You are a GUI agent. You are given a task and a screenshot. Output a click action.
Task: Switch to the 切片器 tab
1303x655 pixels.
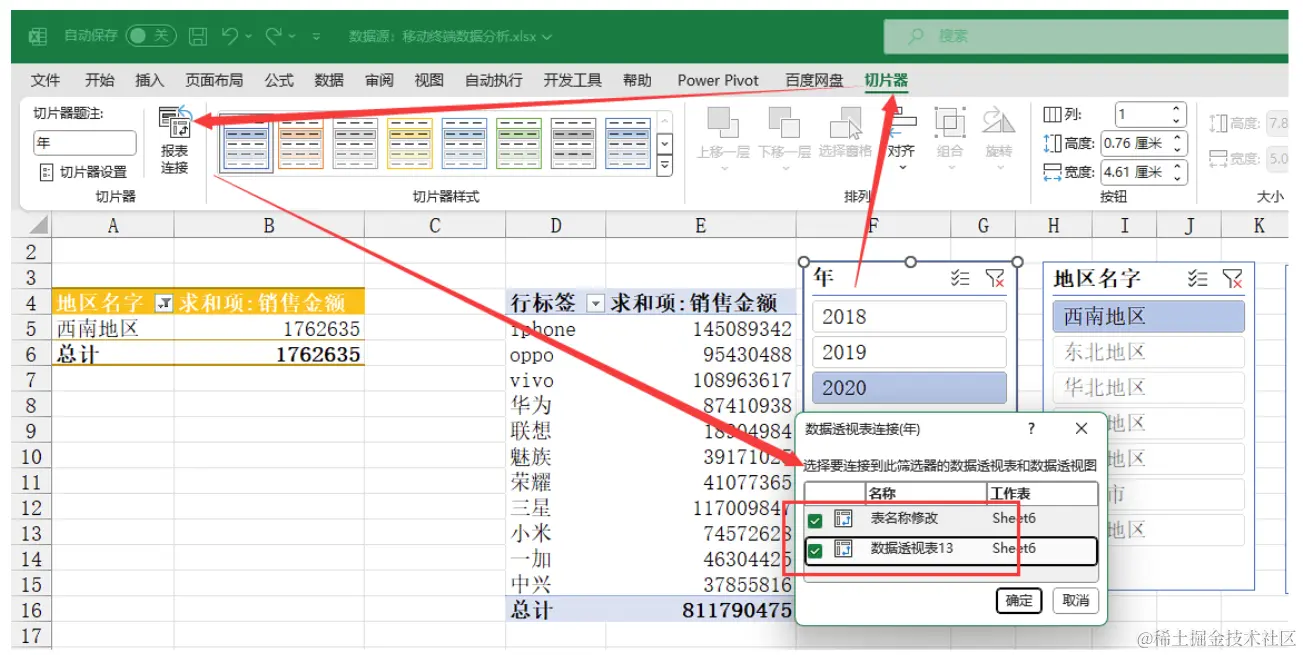click(886, 80)
